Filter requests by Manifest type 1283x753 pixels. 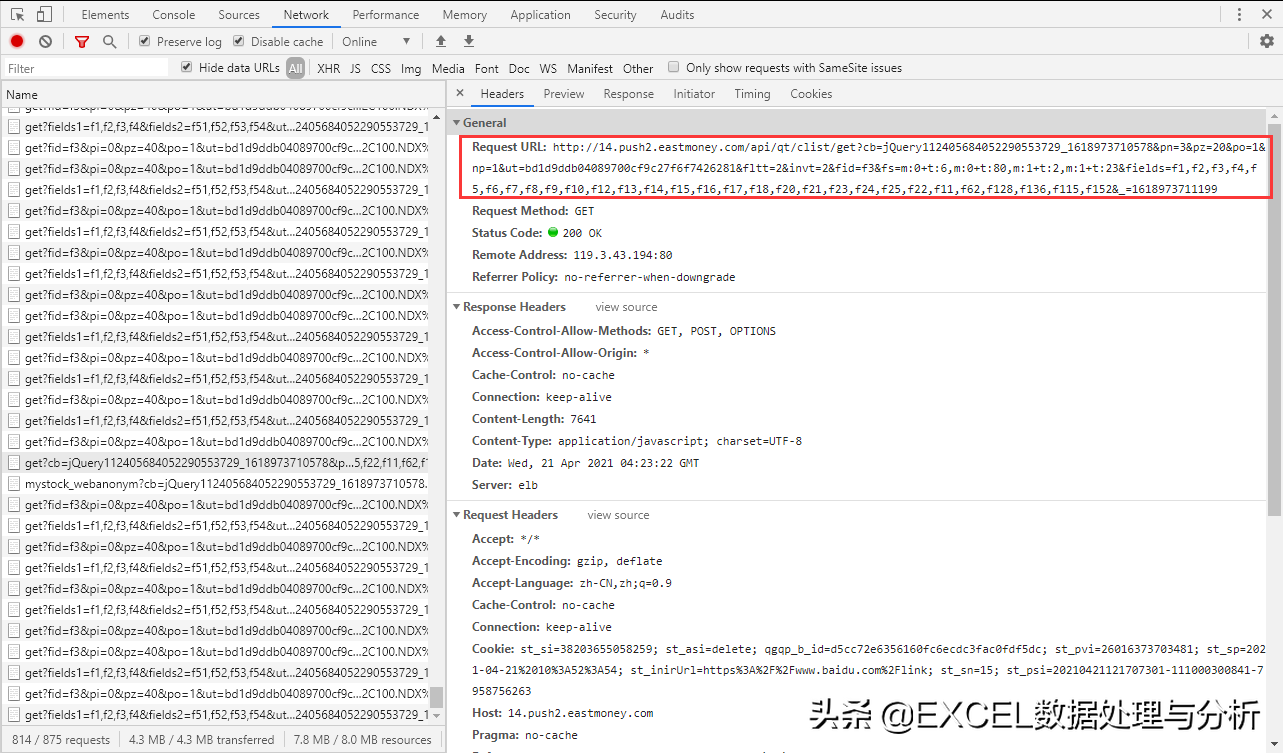click(590, 68)
